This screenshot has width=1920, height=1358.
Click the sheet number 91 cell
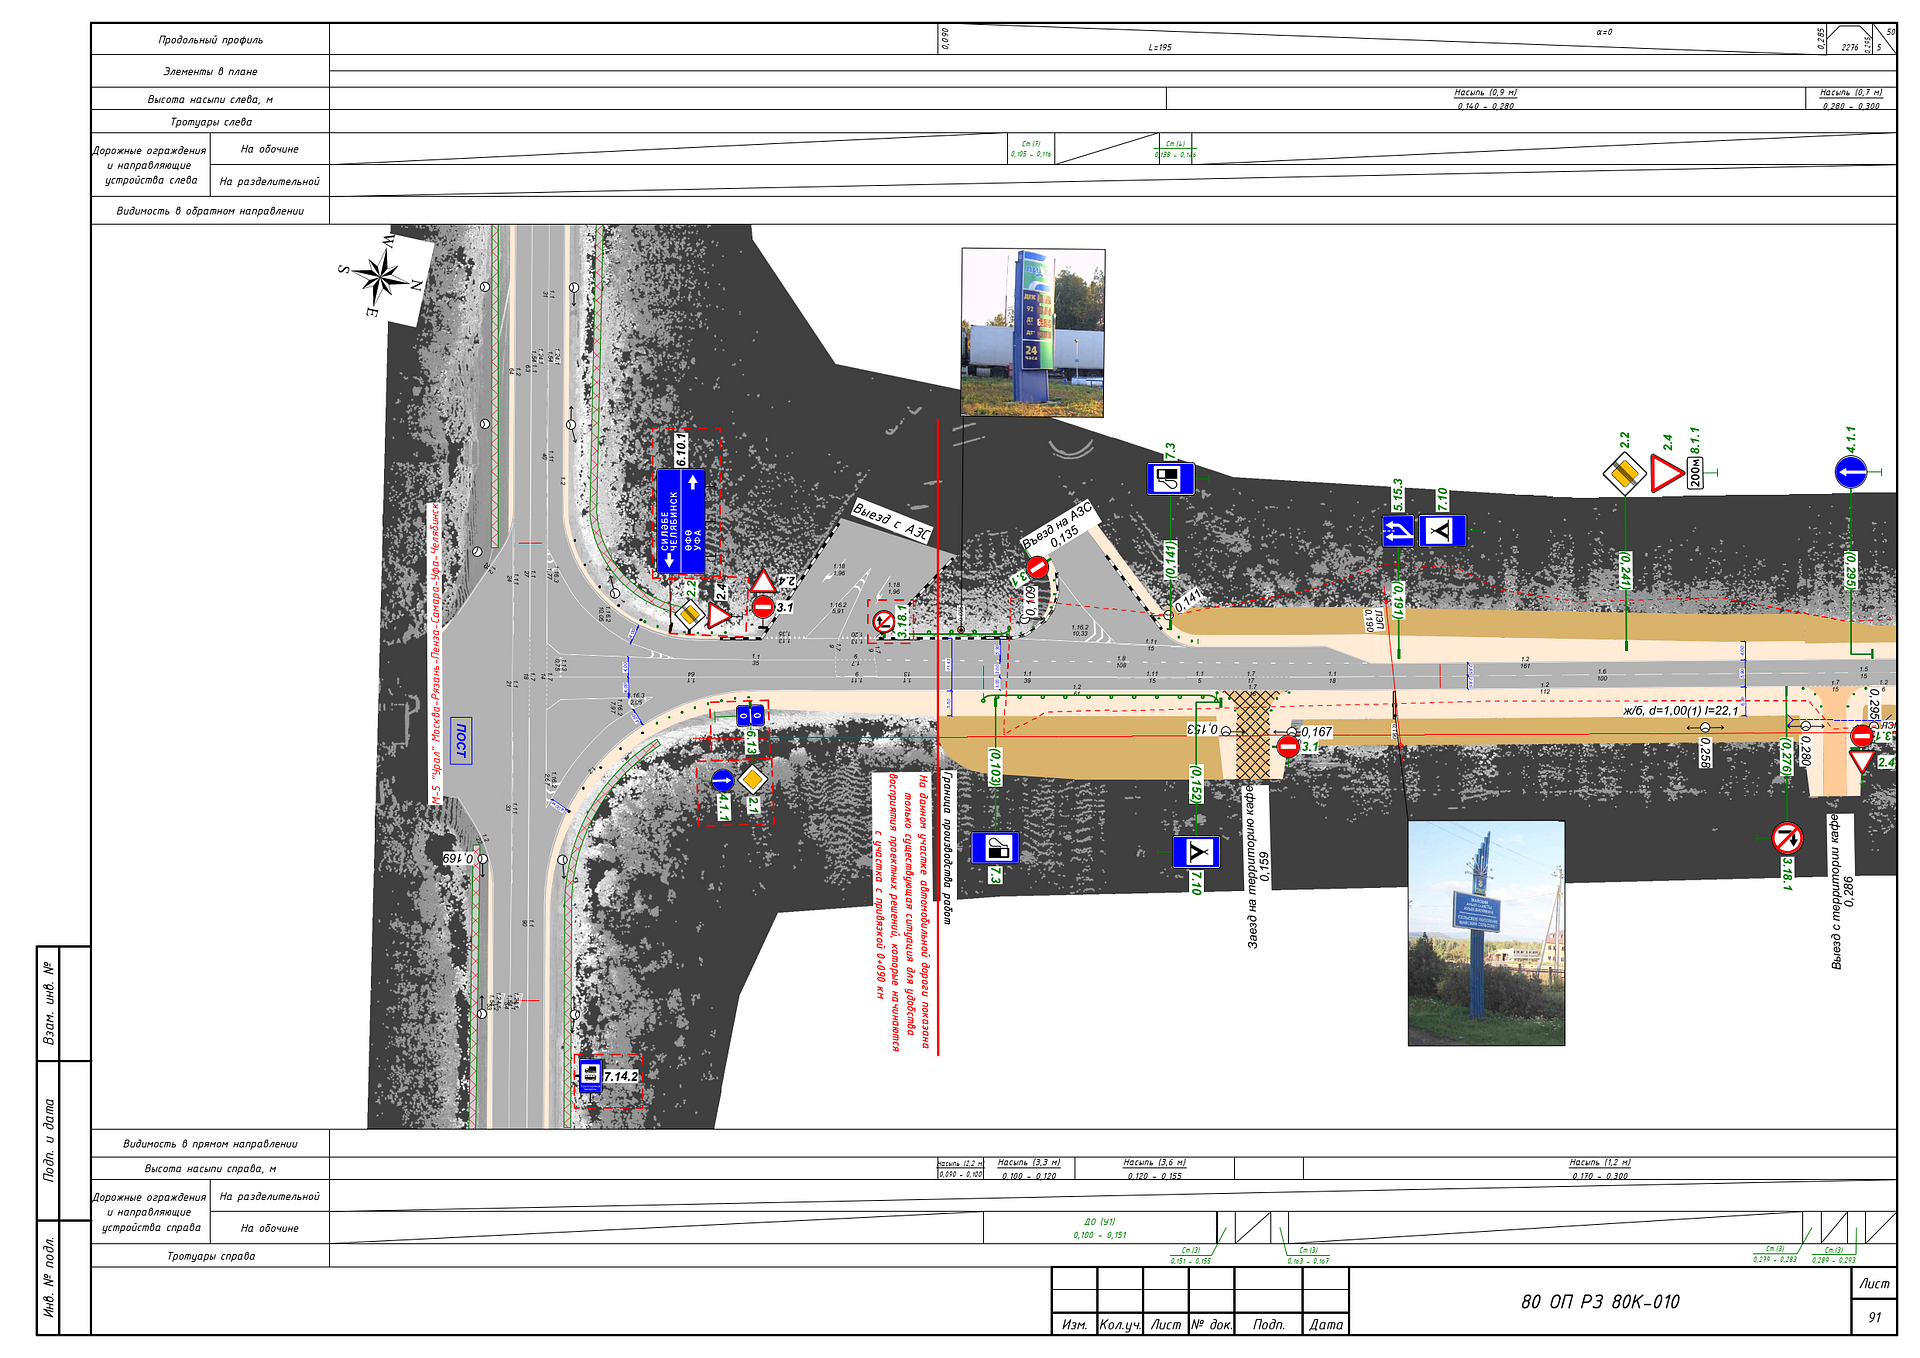click(1874, 1317)
